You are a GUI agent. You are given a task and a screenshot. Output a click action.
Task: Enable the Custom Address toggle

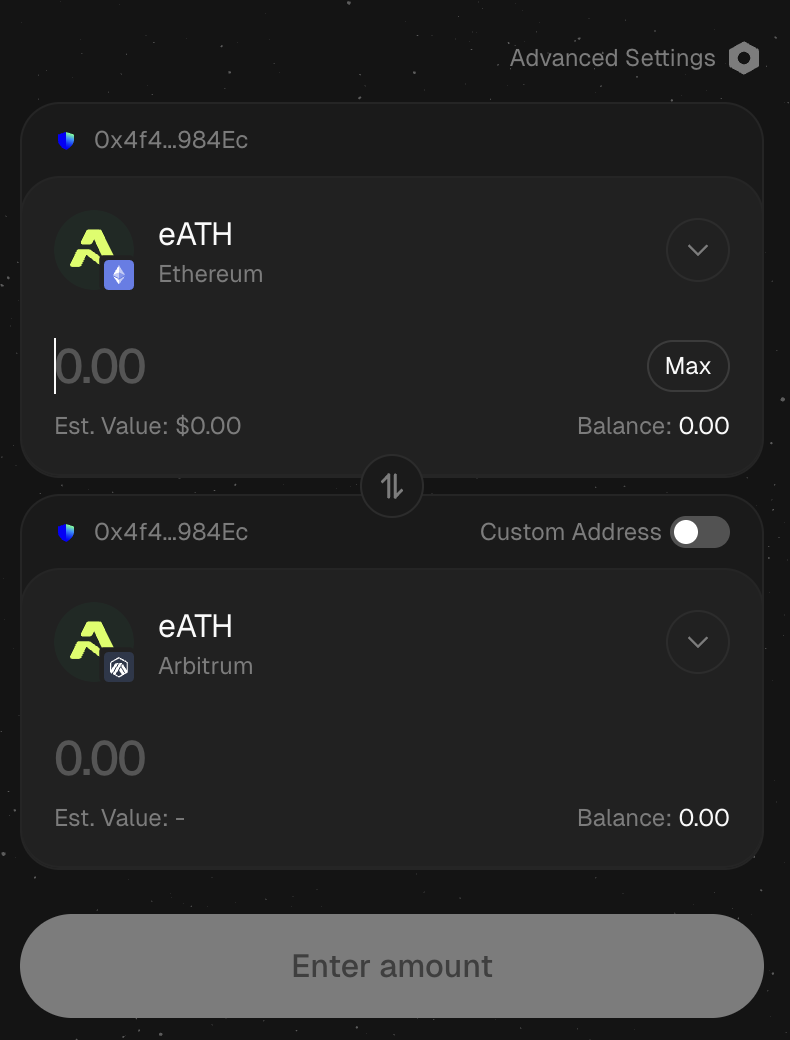click(699, 532)
